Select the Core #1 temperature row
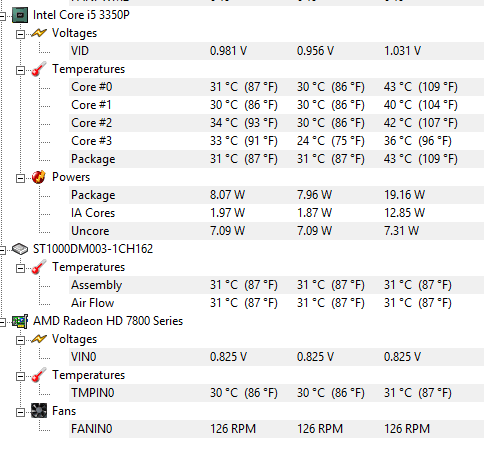 coord(276,105)
